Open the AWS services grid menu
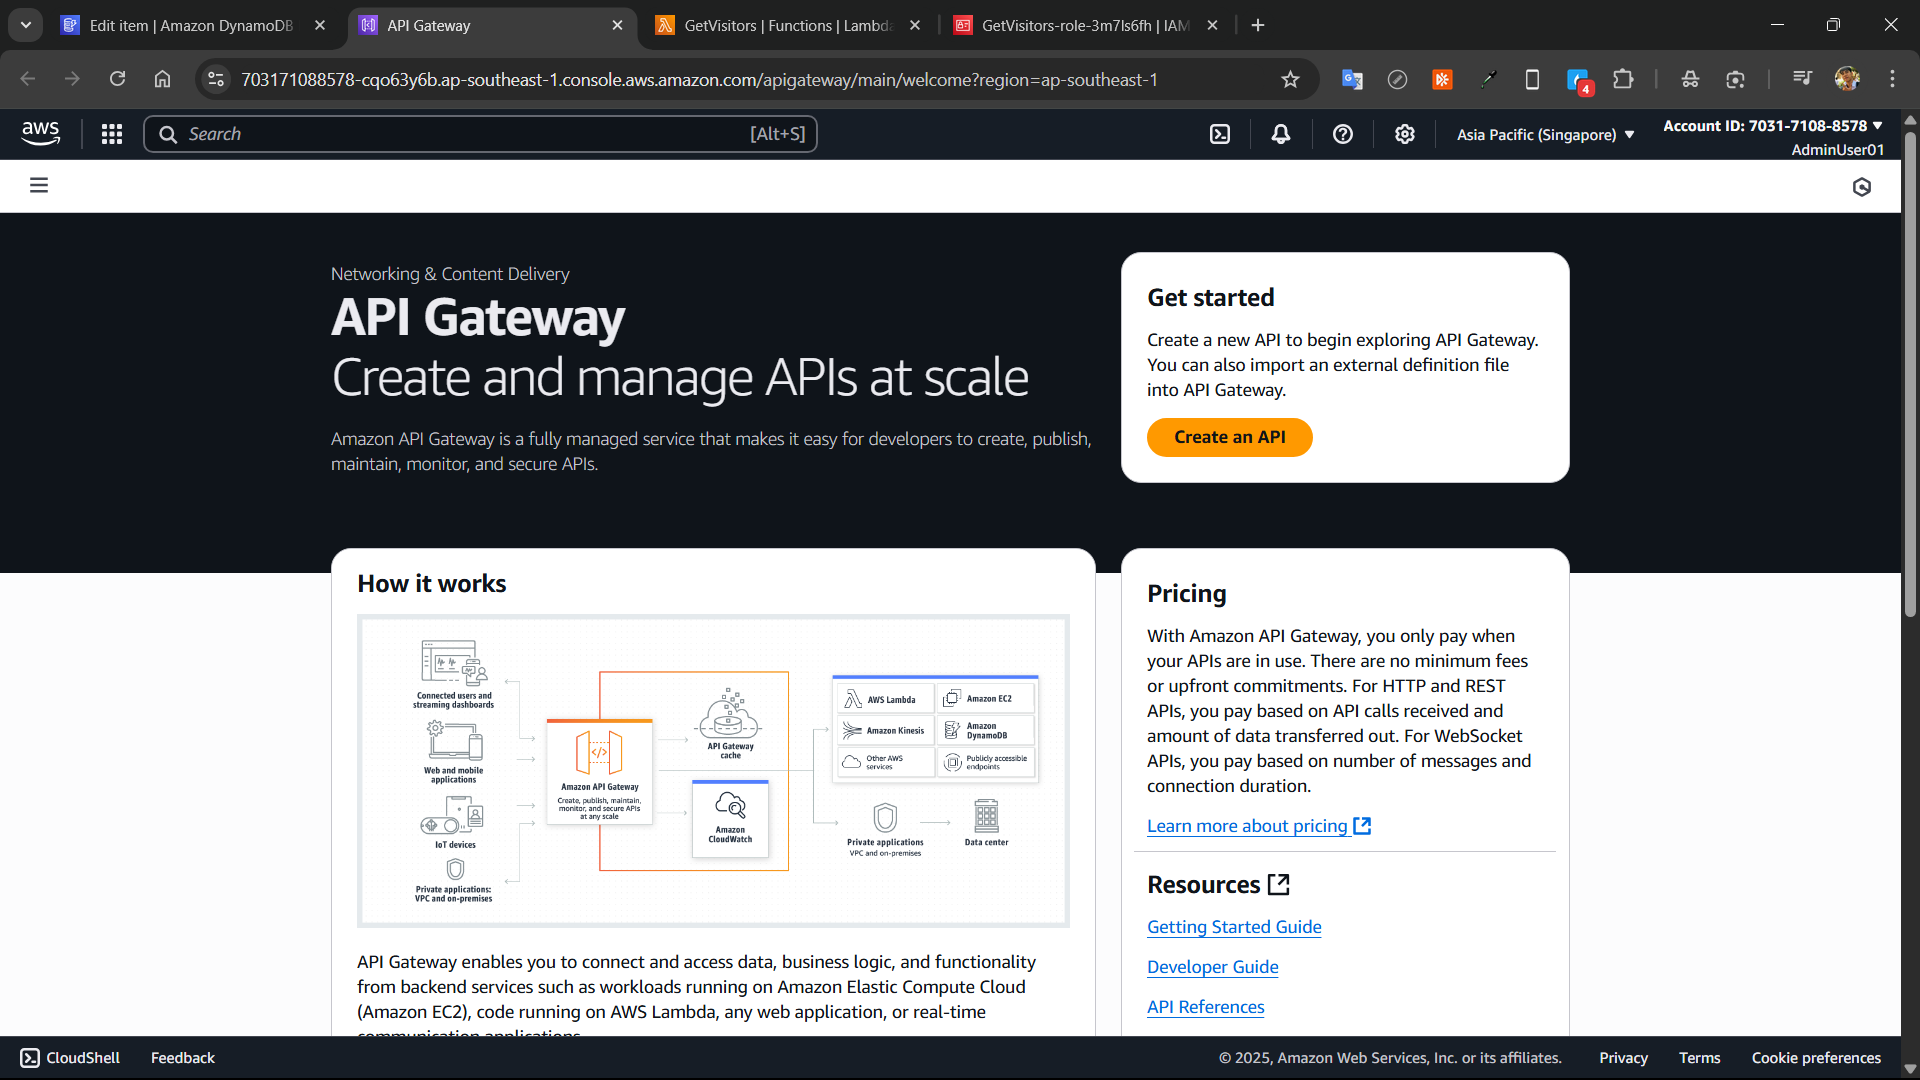1920x1080 pixels. pos(112,134)
